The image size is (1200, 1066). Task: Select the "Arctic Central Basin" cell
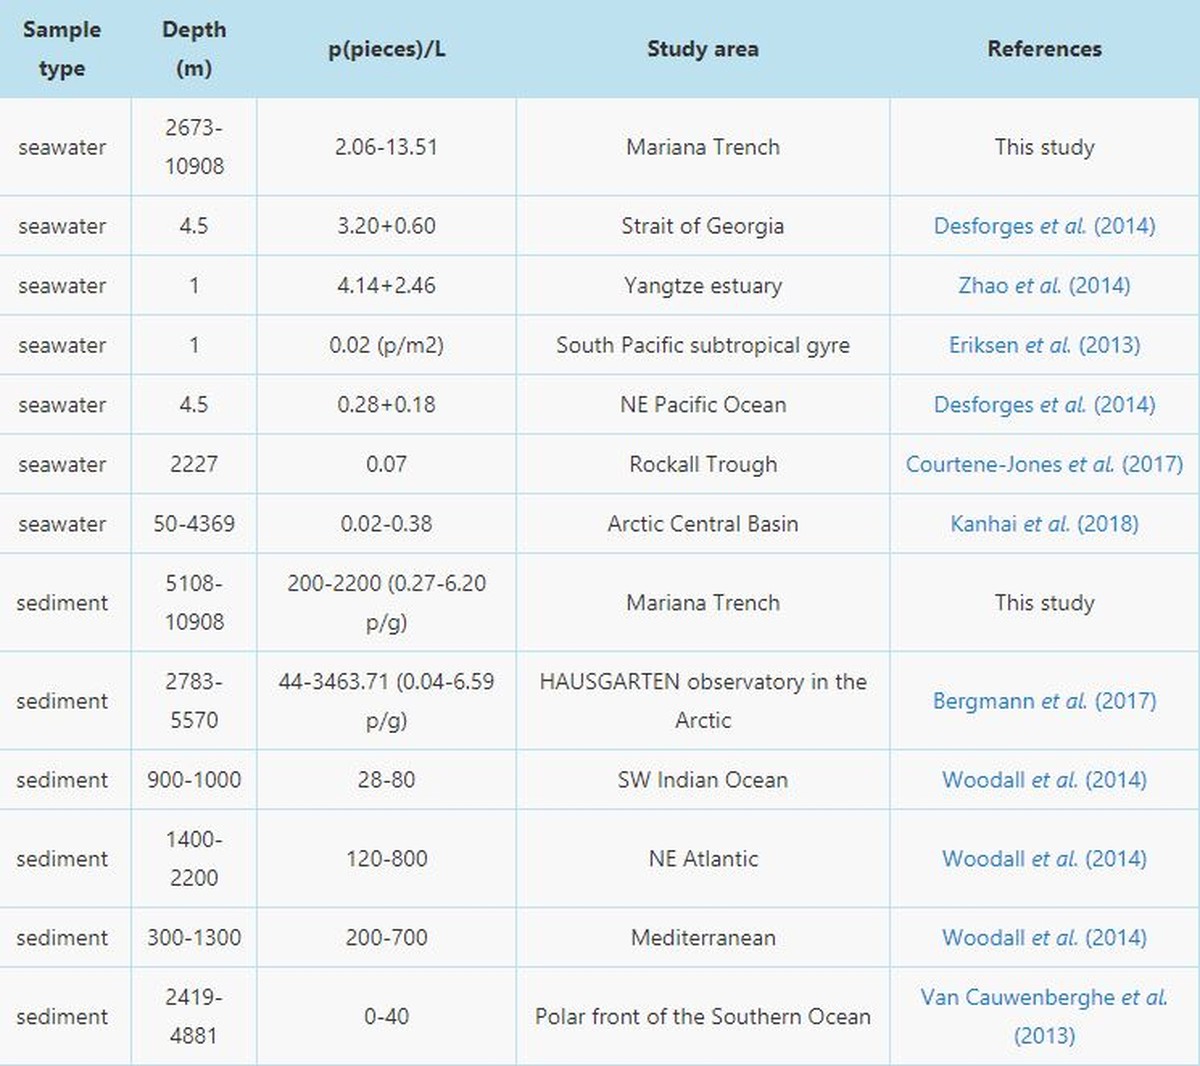click(703, 524)
